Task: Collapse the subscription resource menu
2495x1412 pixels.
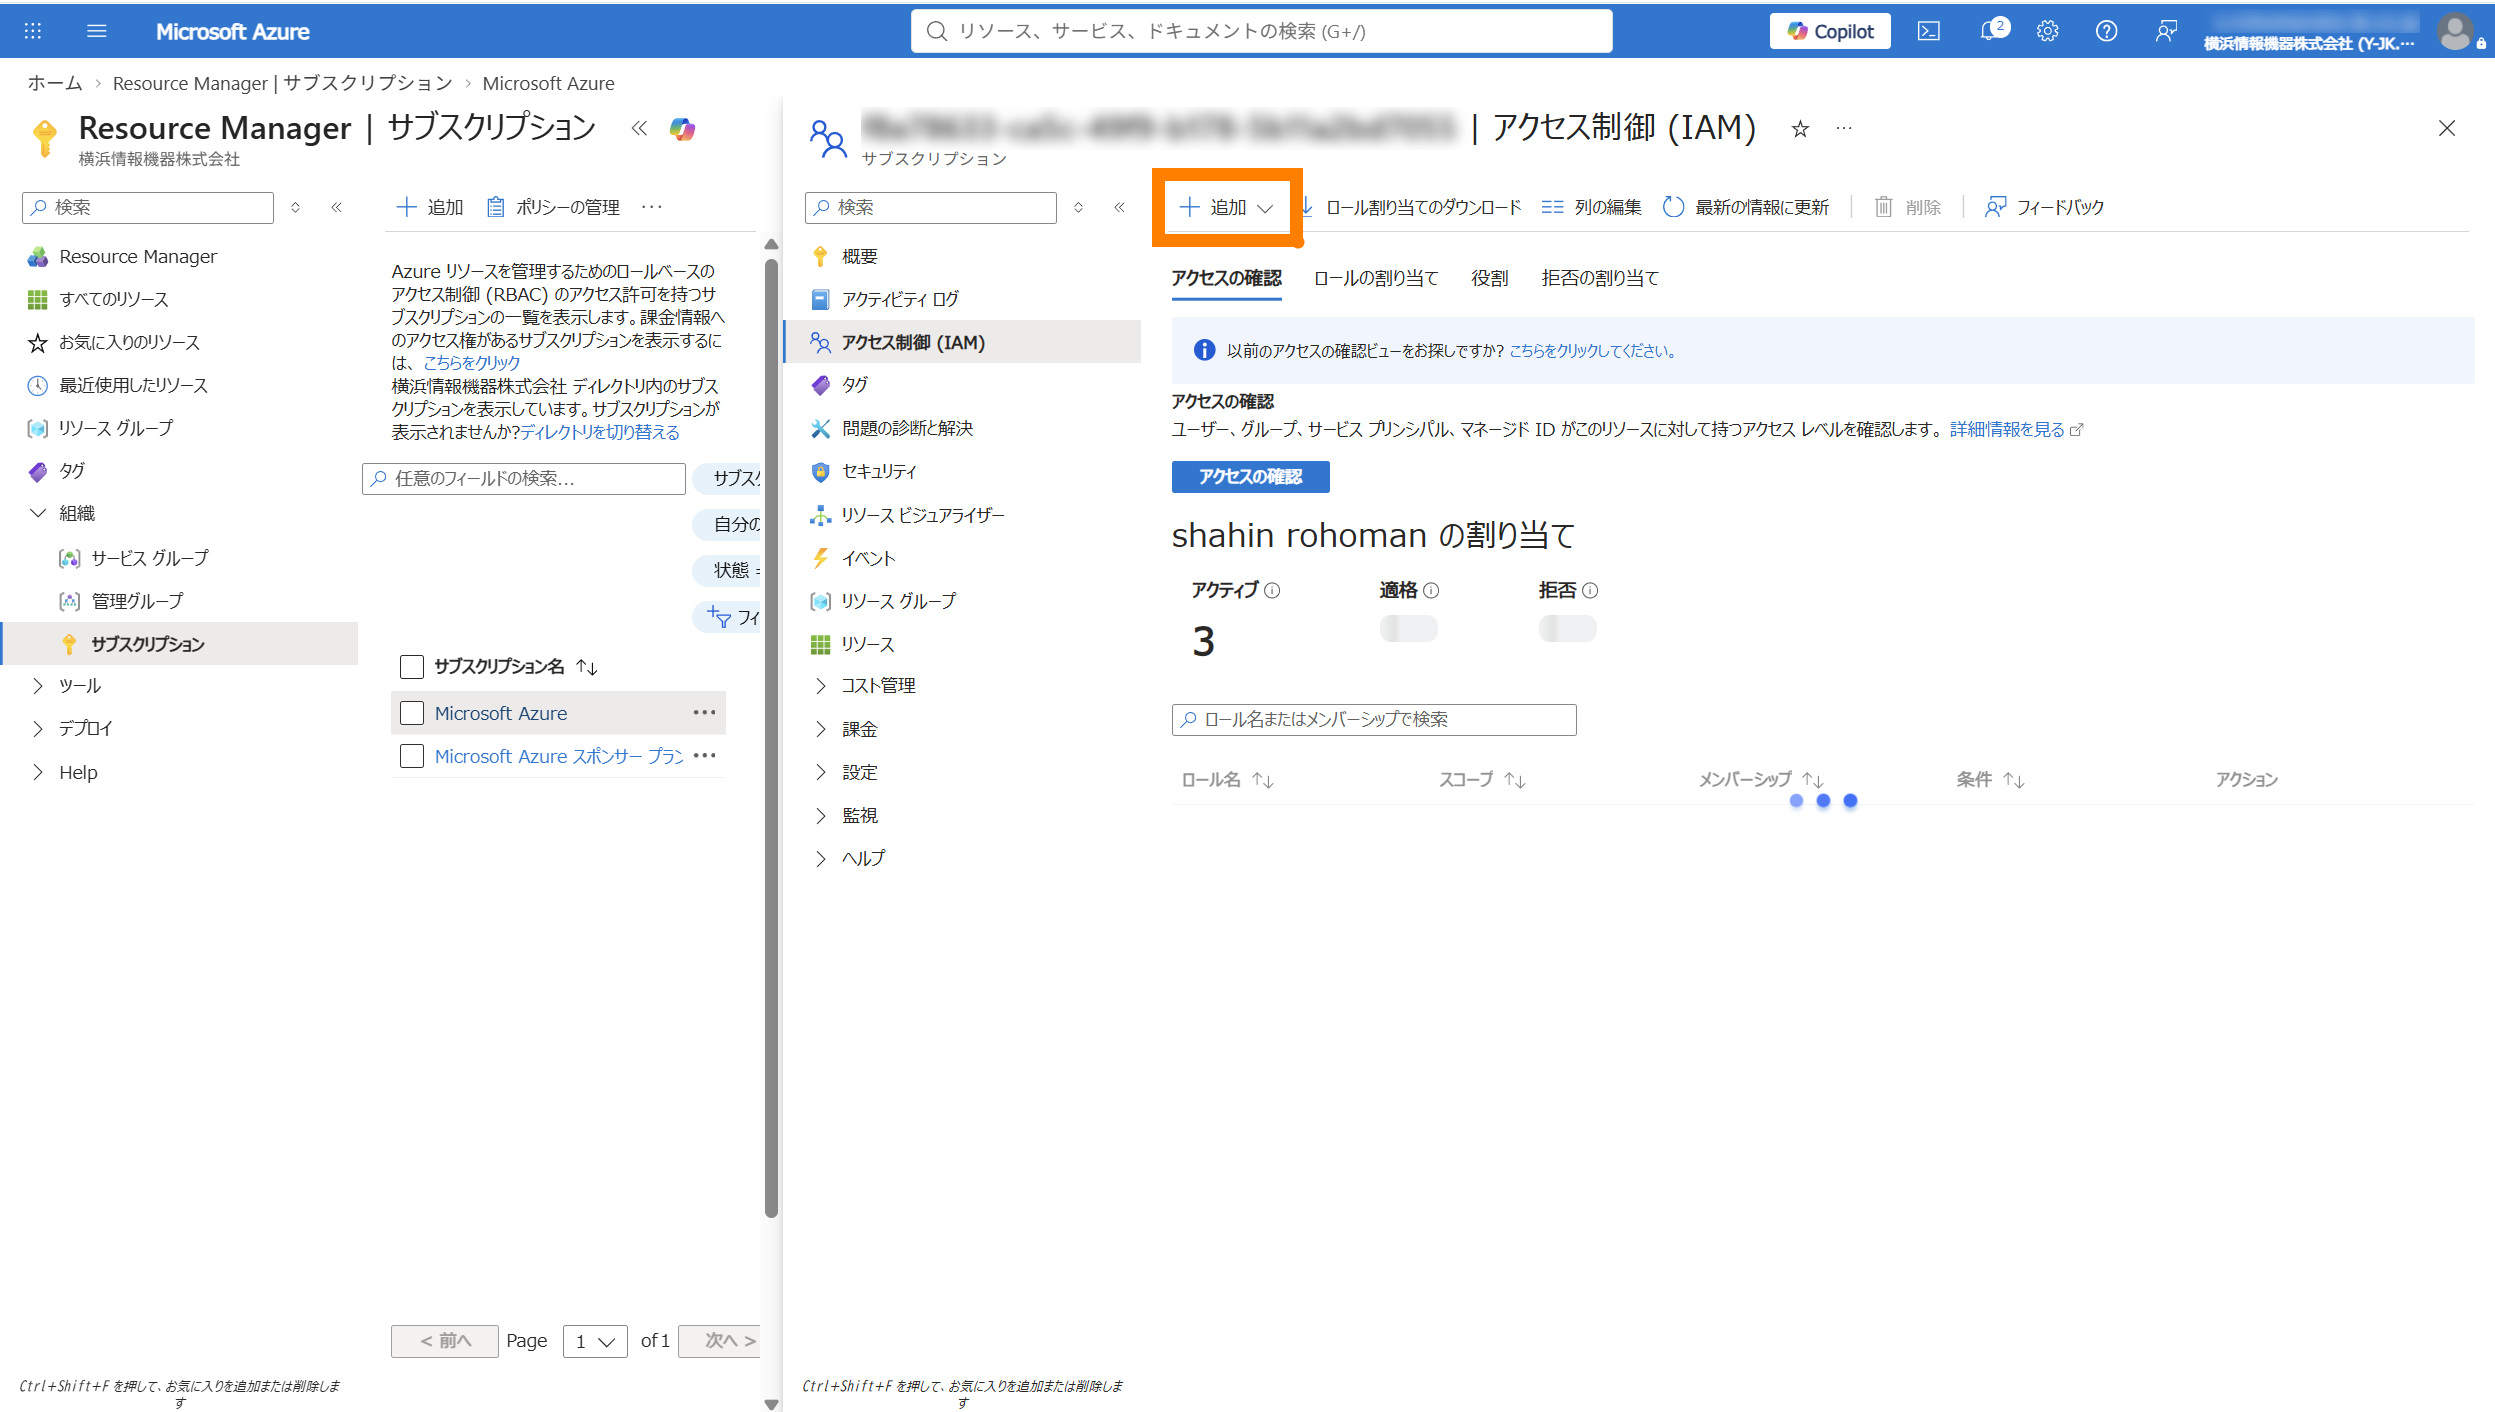Action: [x=1120, y=207]
